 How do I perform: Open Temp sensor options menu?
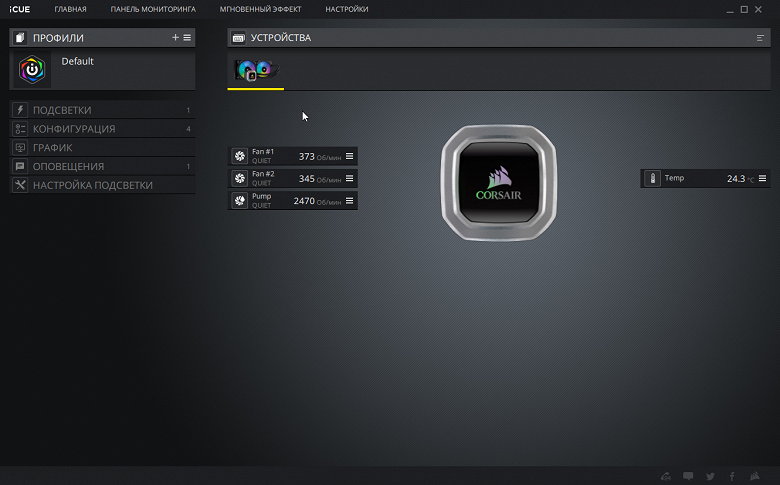click(762, 178)
